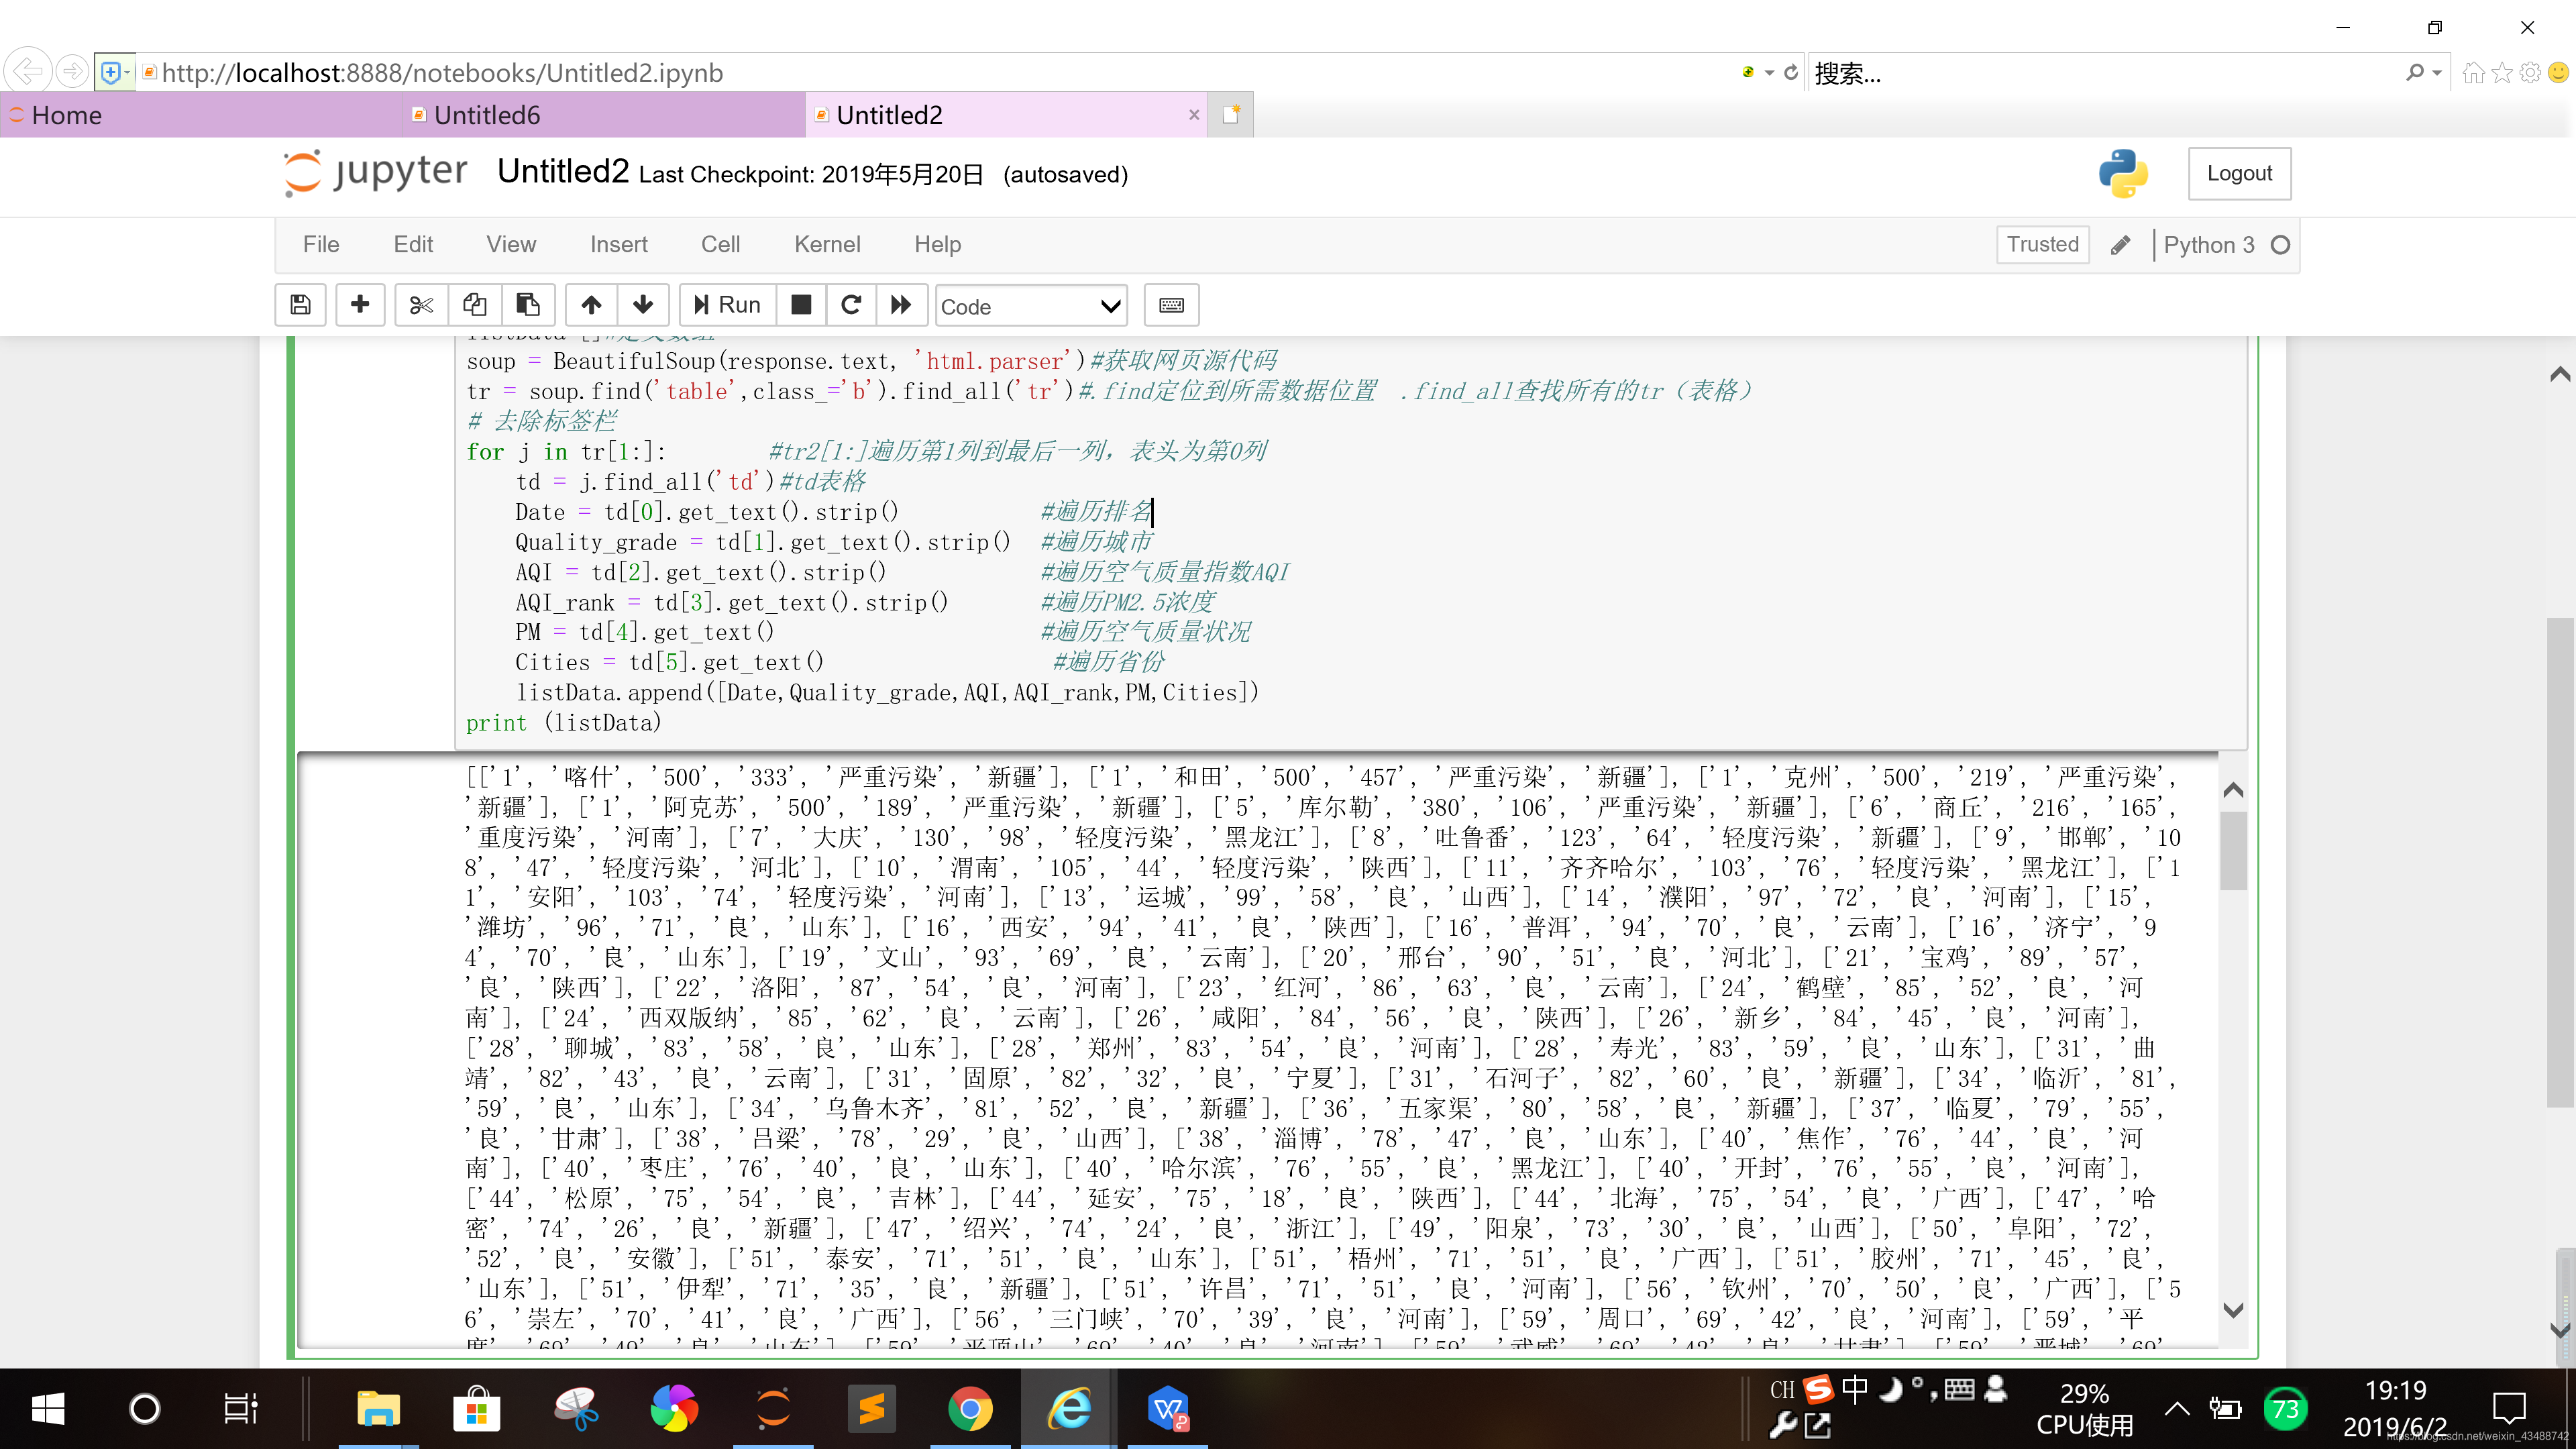Insert a new cell below
This screenshot has width=2576, height=1449.
click(360, 305)
